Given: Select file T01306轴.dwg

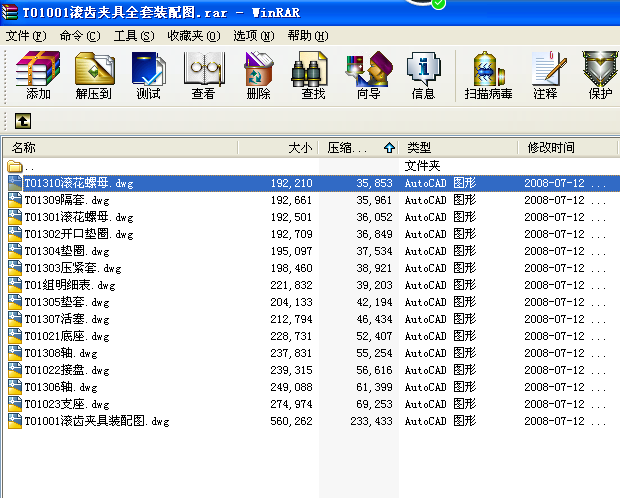Looking at the screenshot, I should 61,387.
